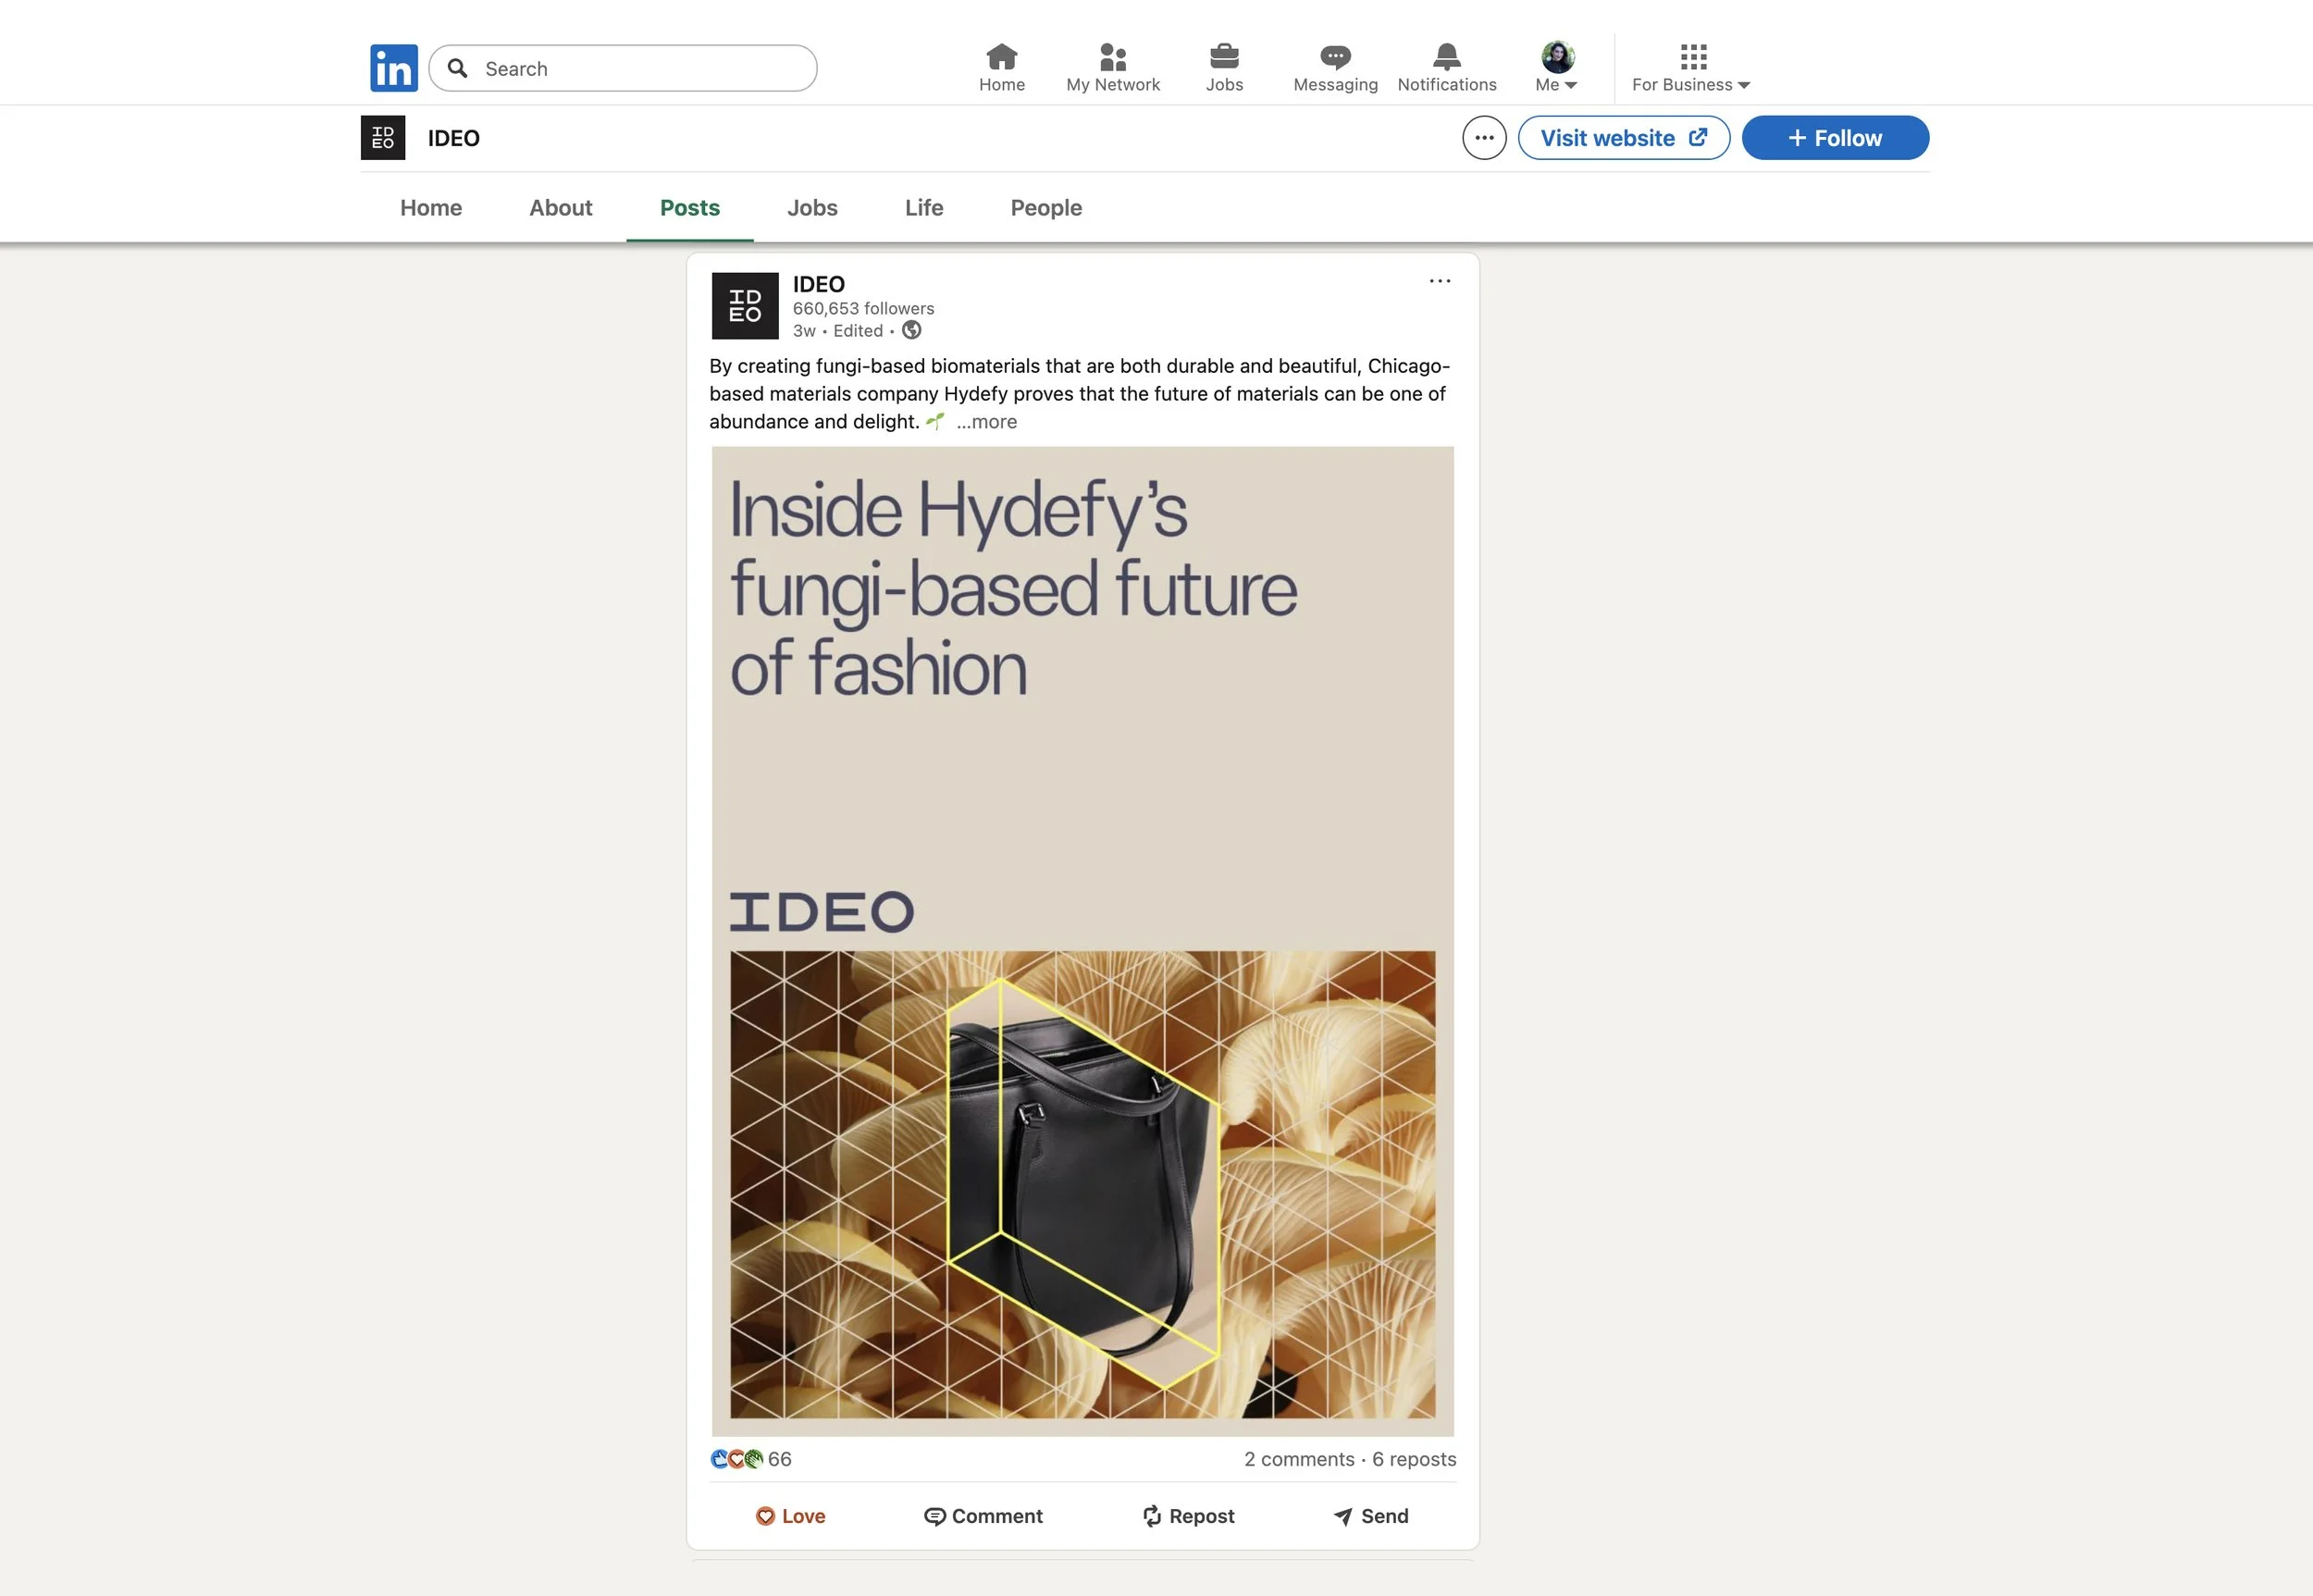Image resolution: width=2313 pixels, height=1596 pixels.
Task: Open the Hydefy post image
Action: point(1083,941)
